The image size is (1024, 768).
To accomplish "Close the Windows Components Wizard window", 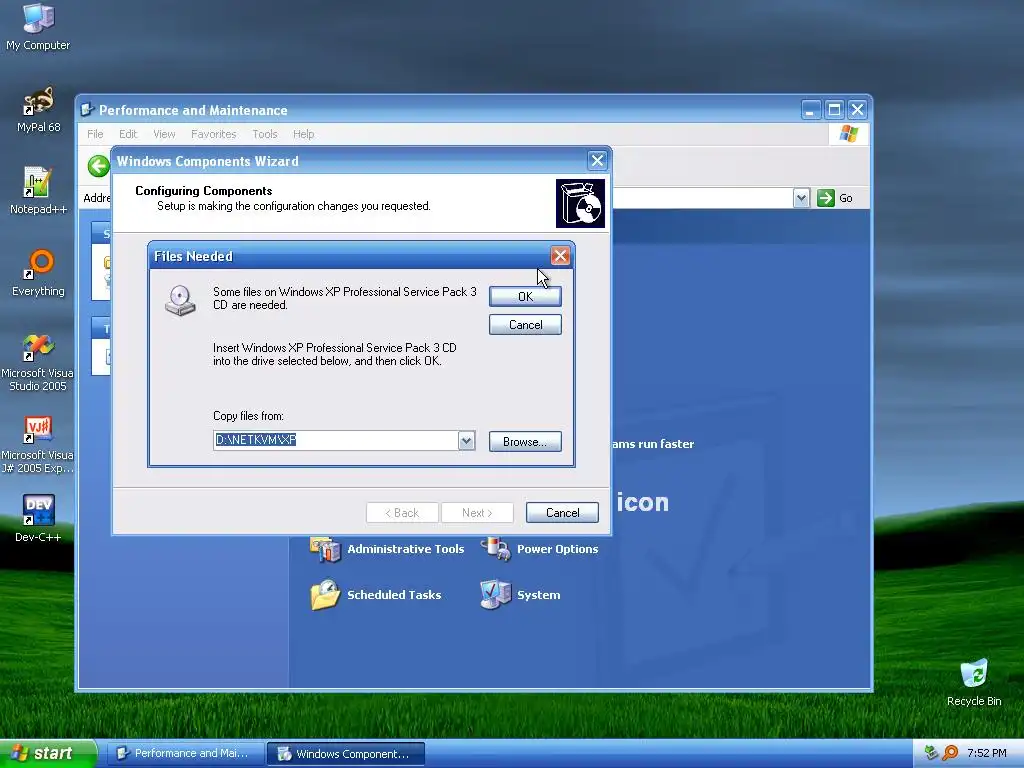I will [597, 161].
